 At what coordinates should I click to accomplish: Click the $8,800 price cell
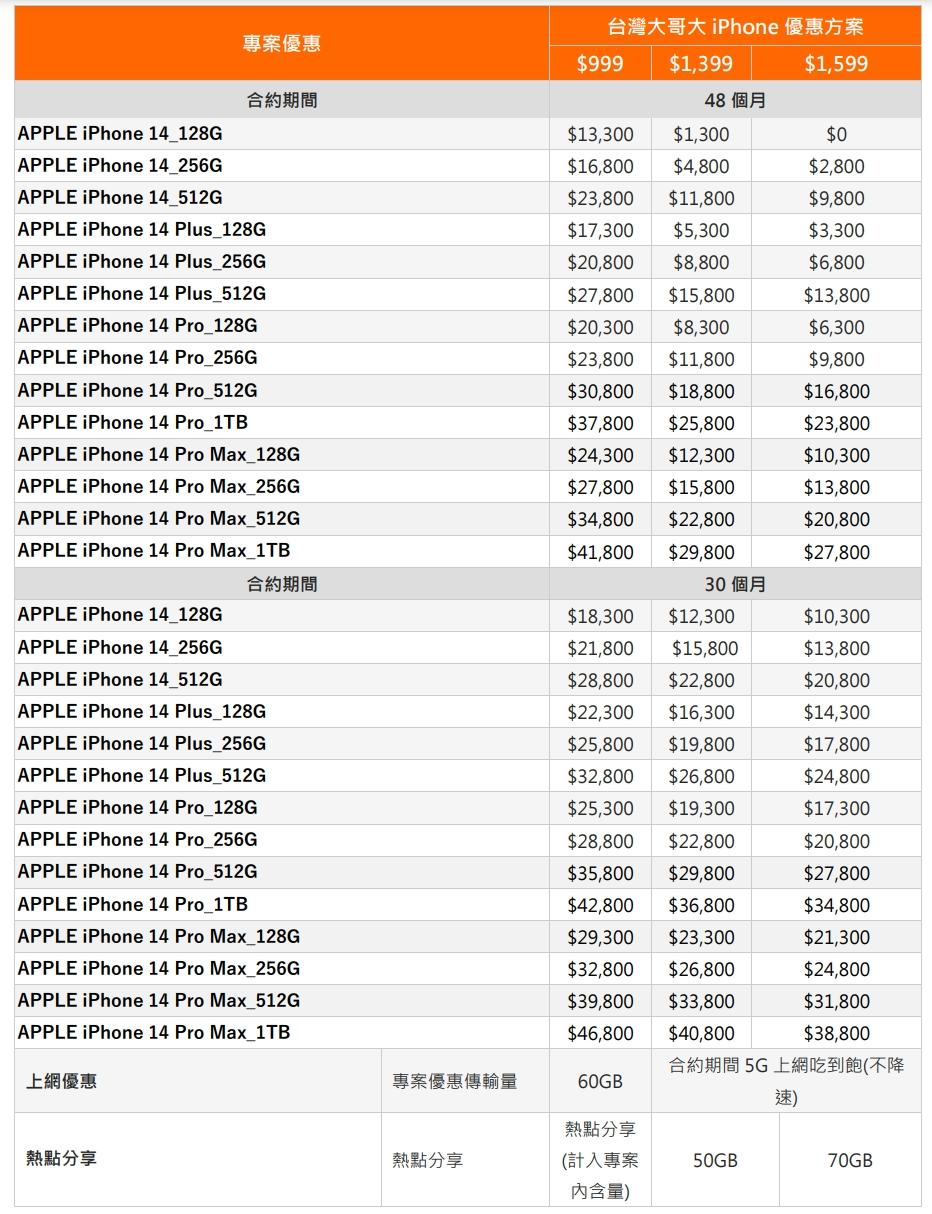pyautogui.click(x=701, y=262)
